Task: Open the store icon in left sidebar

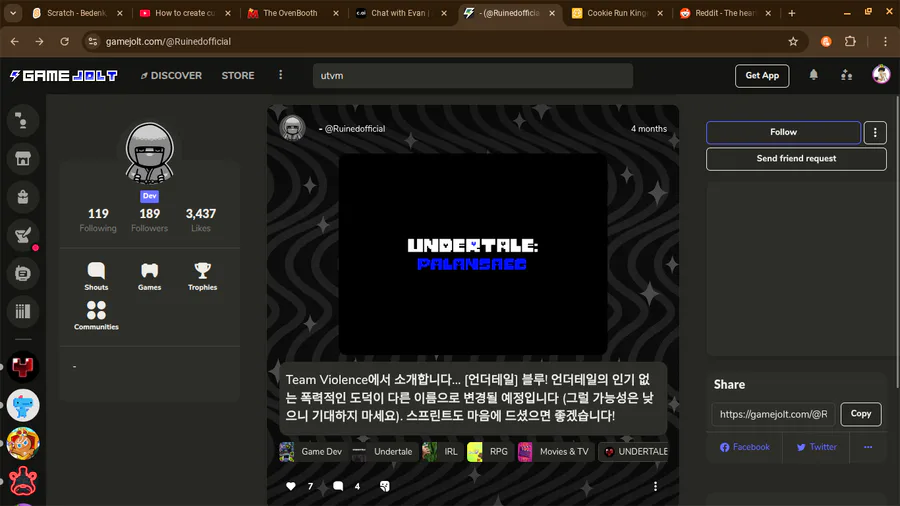Action: coord(23,159)
